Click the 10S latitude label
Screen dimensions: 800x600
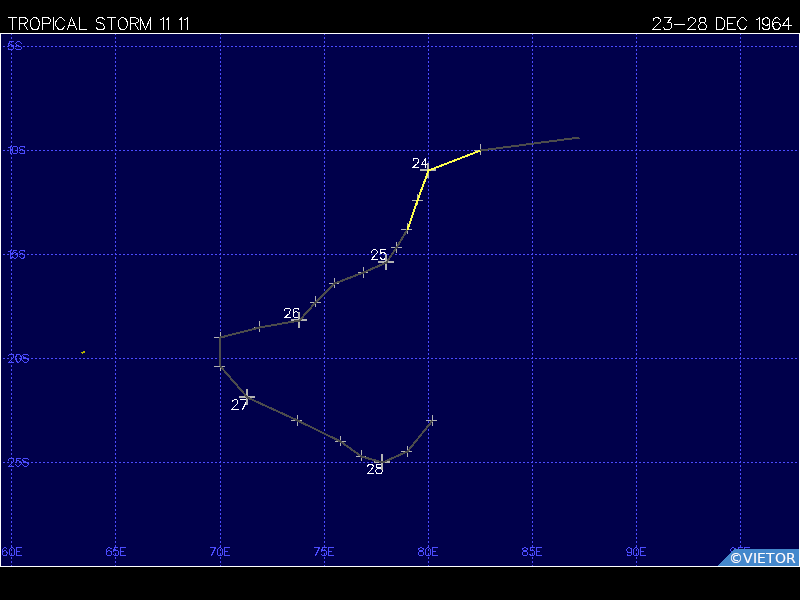click(16, 151)
